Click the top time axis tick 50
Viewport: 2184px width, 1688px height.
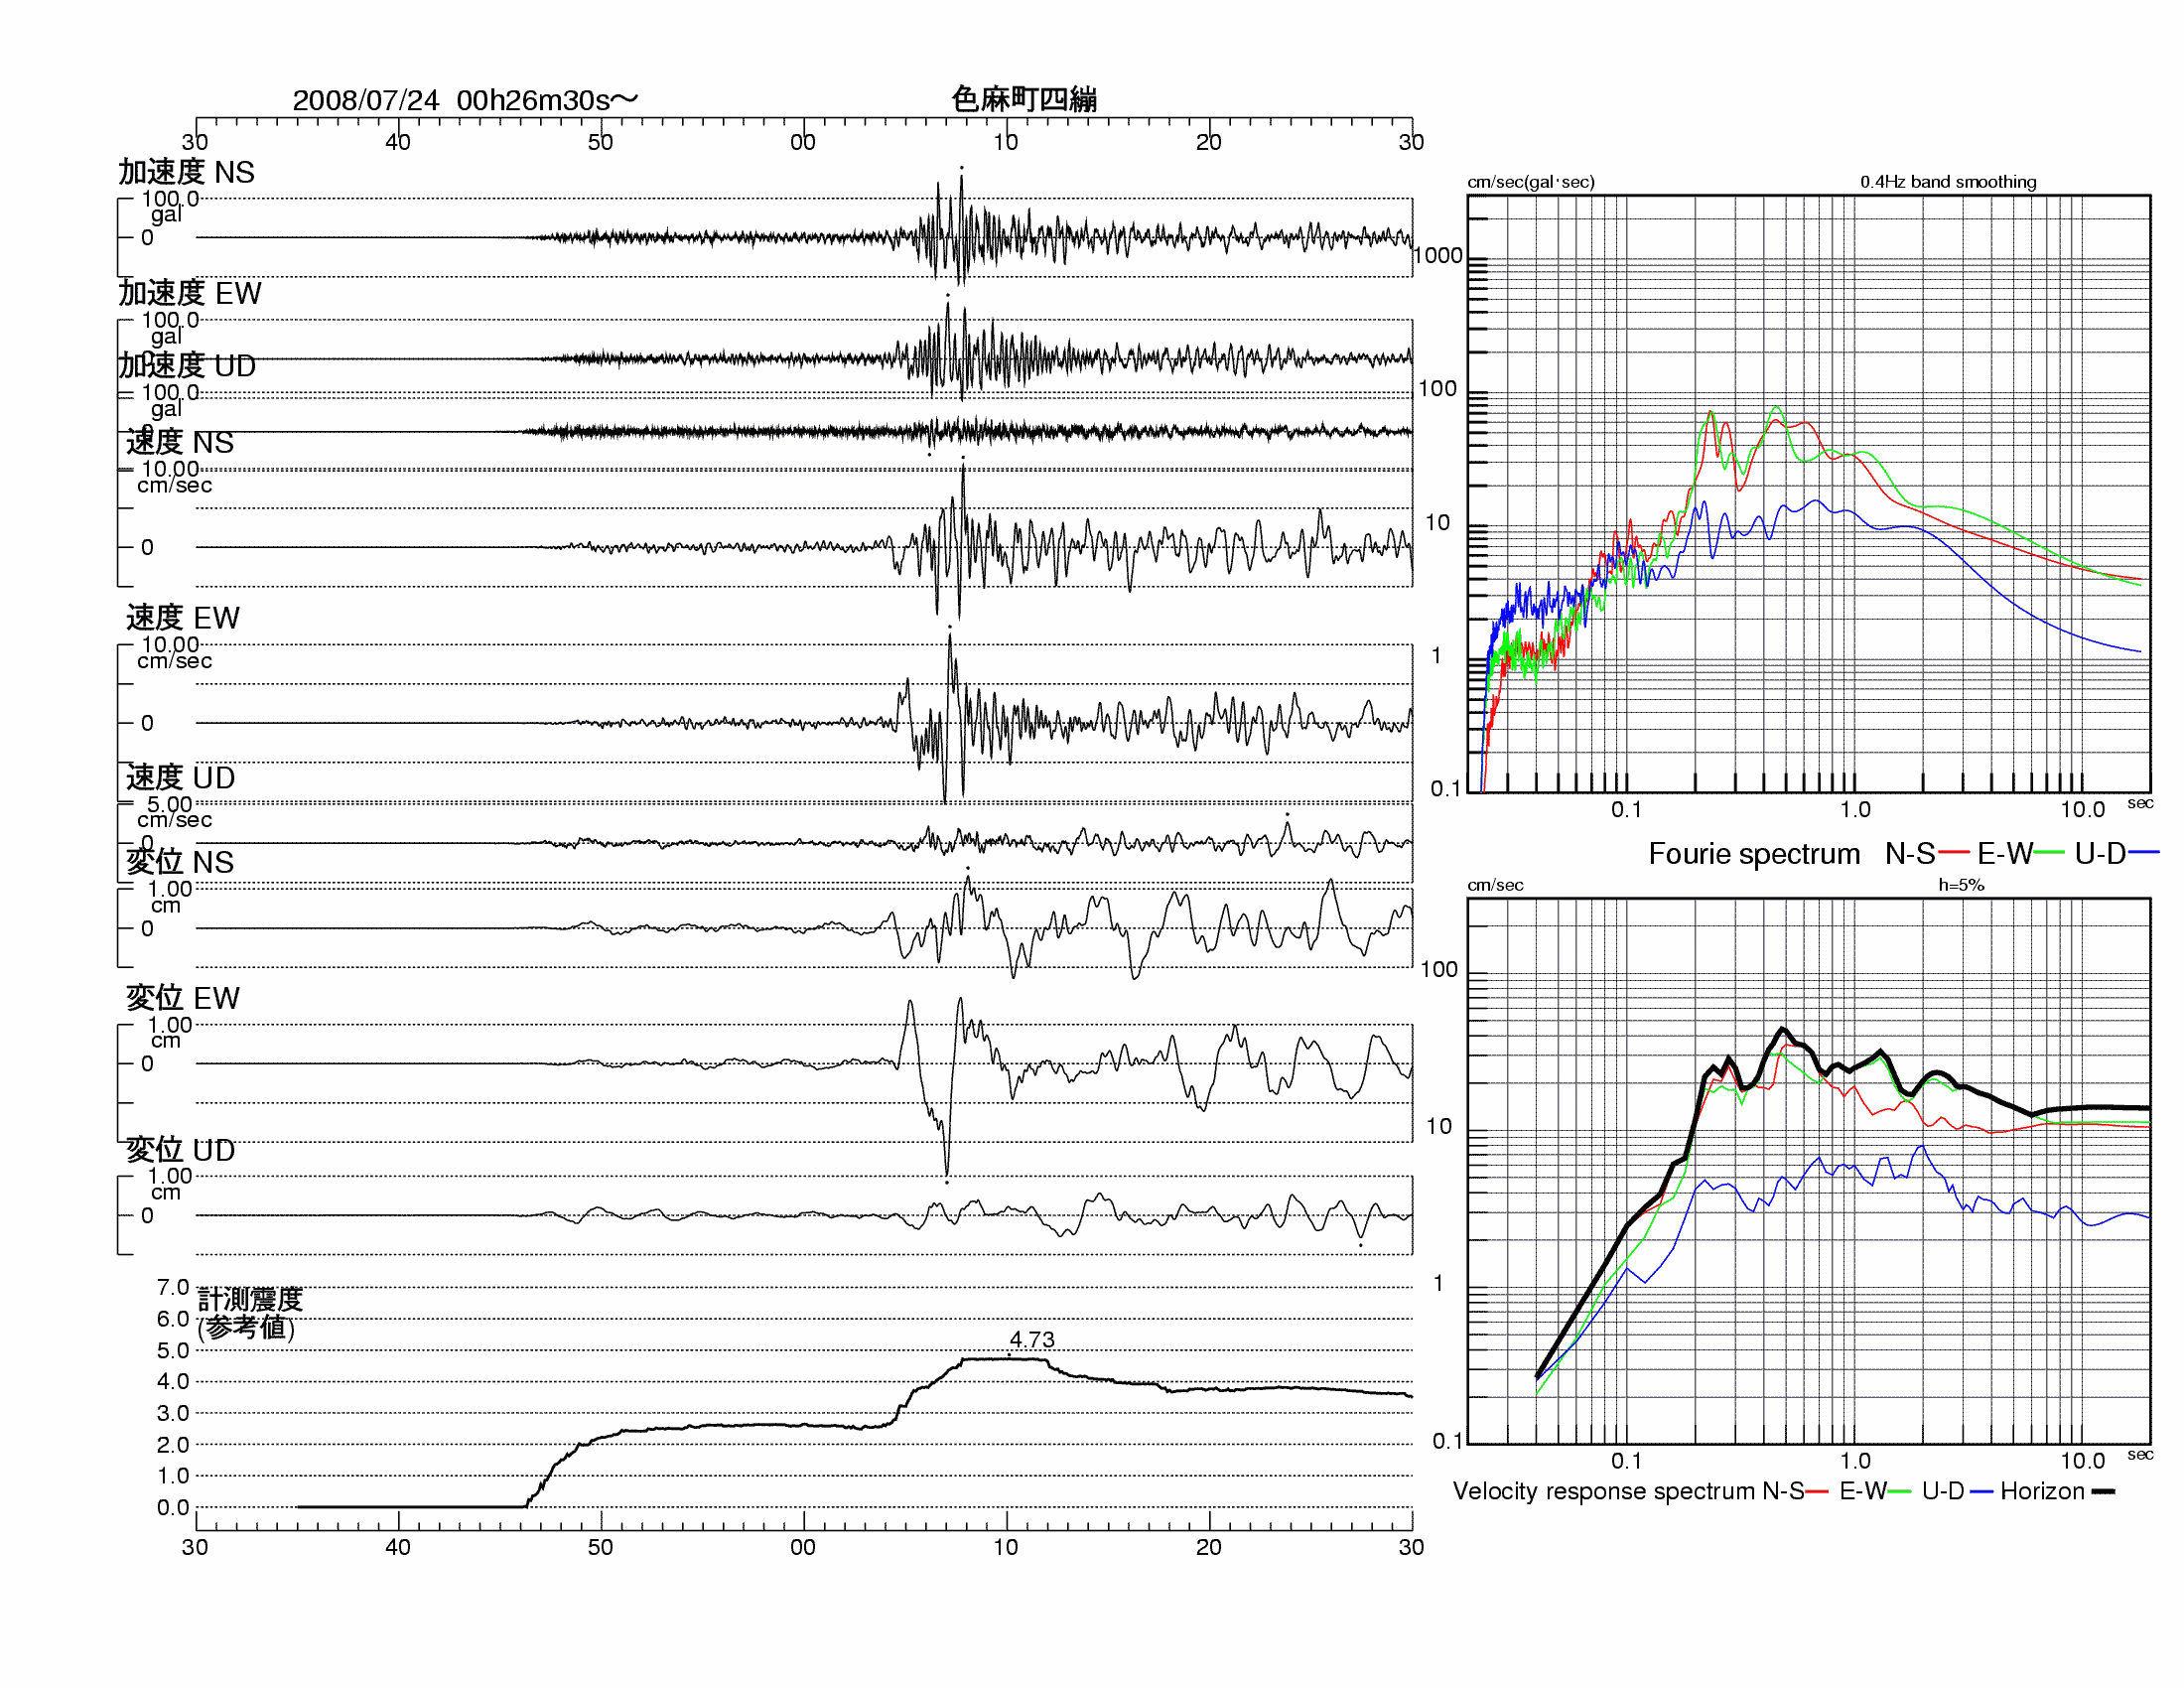[601, 142]
